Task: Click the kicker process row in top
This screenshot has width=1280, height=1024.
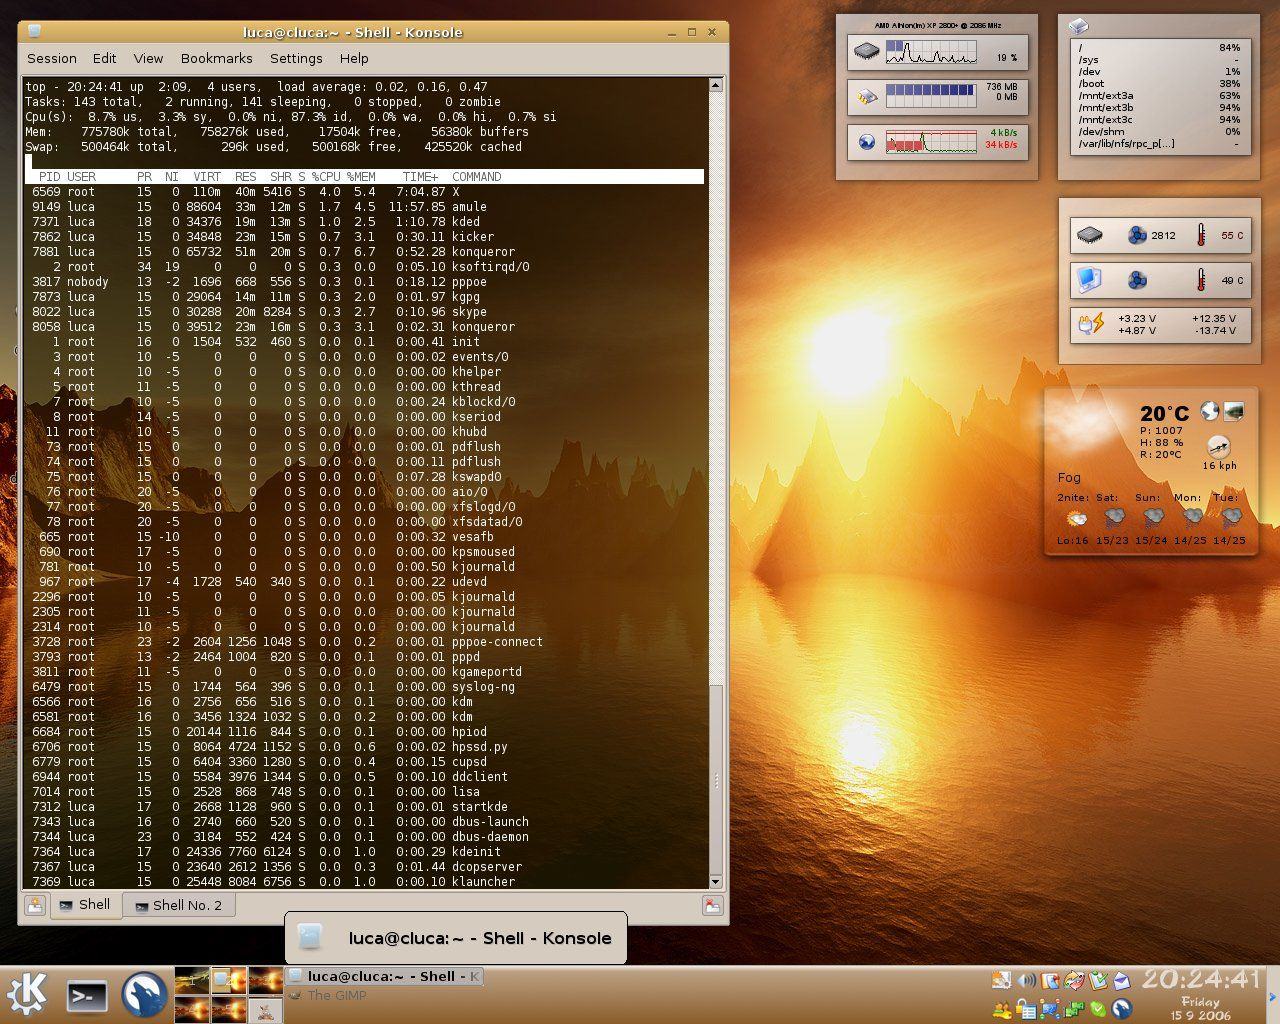Action: 364,237
